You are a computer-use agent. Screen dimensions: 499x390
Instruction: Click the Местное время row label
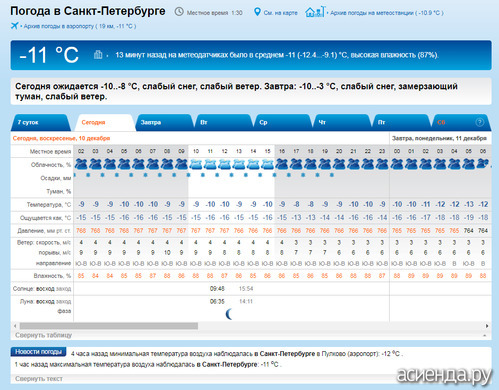(50, 151)
